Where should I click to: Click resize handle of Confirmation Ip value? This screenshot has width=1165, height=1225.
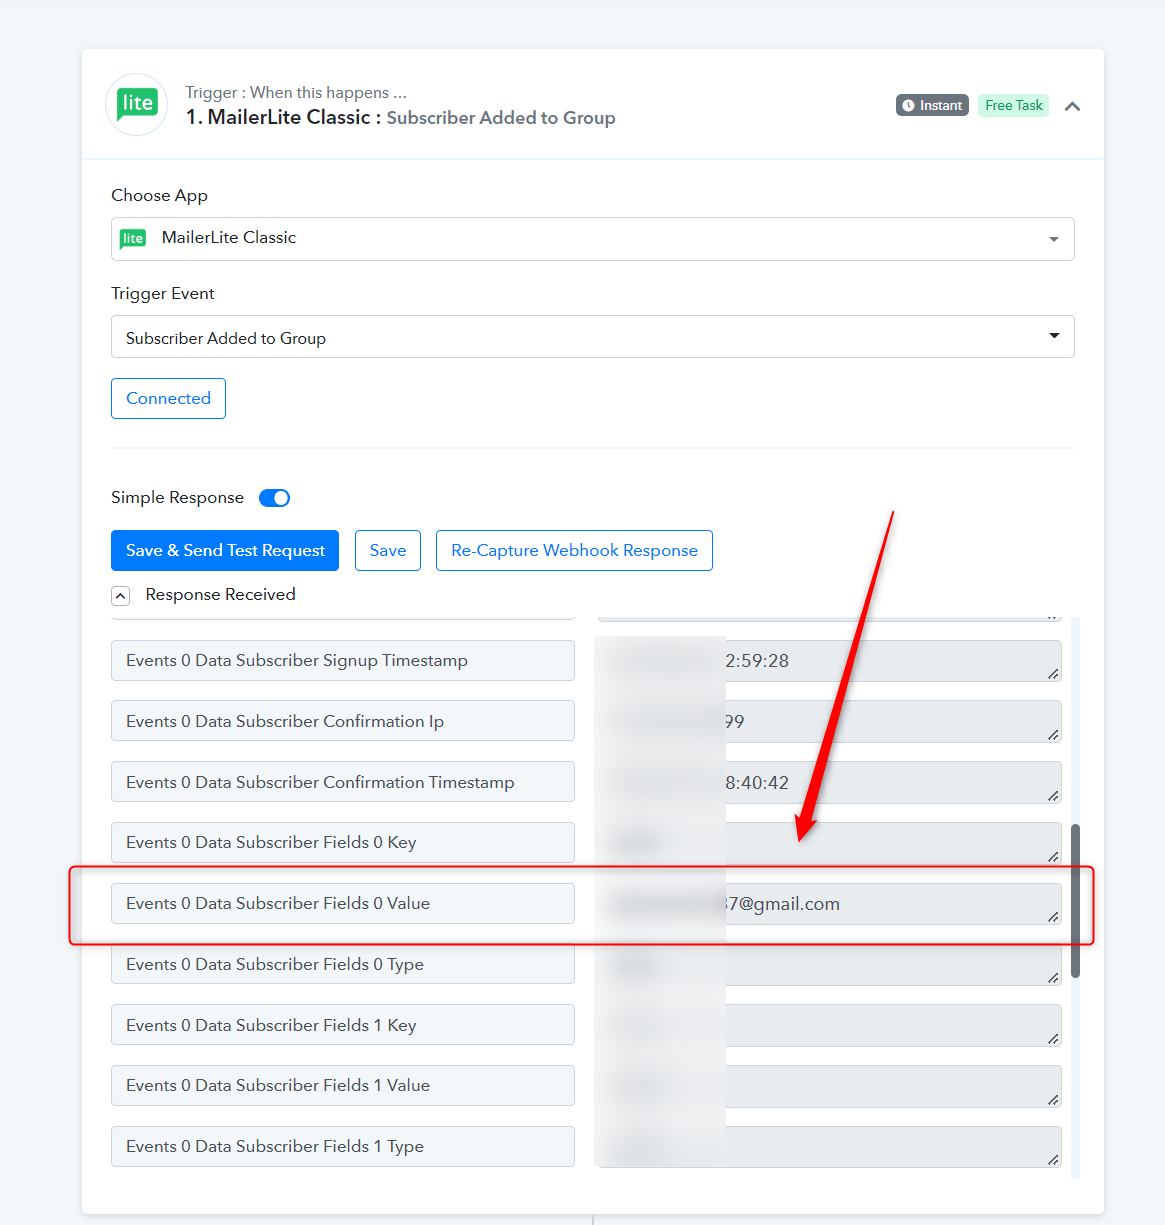1053,735
